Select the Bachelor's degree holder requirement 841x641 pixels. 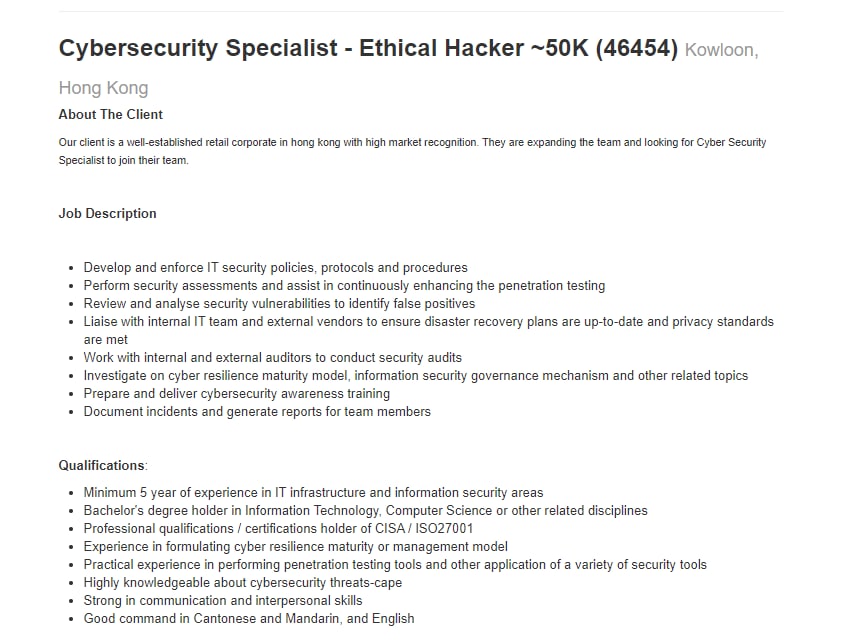coord(365,511)
